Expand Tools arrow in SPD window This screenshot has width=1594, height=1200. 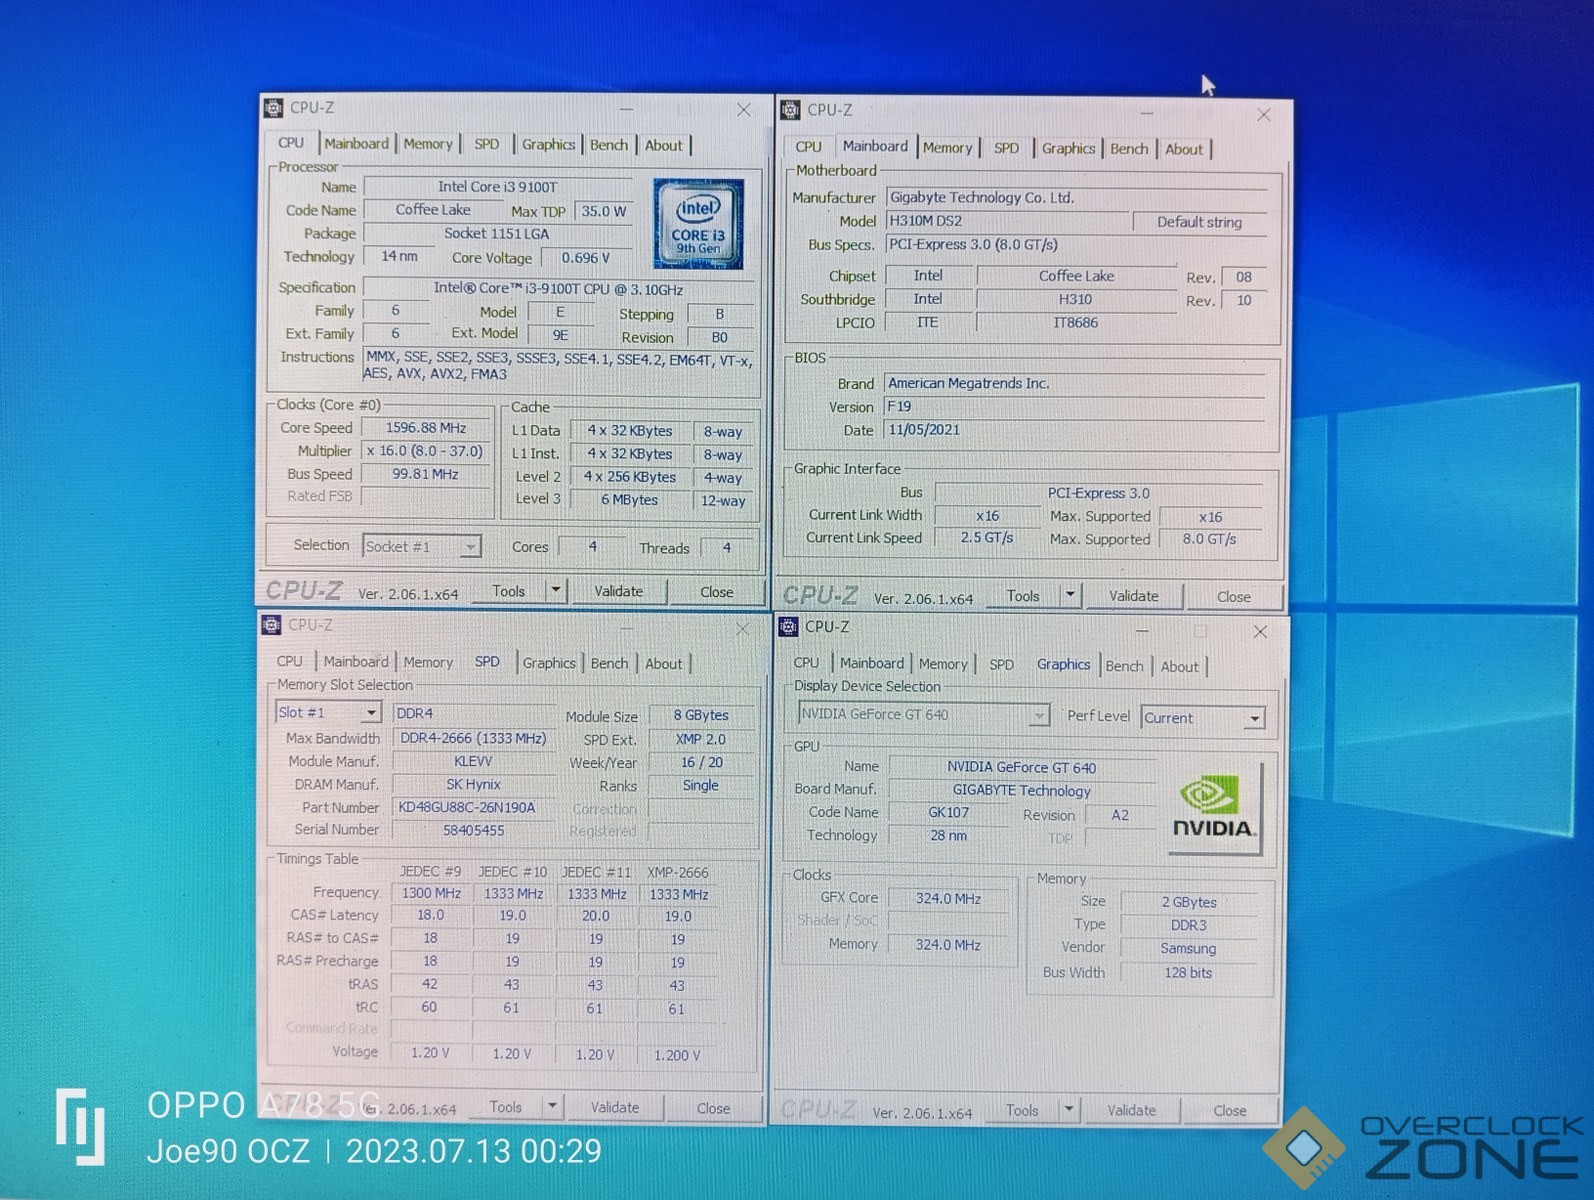(552, 1107)
